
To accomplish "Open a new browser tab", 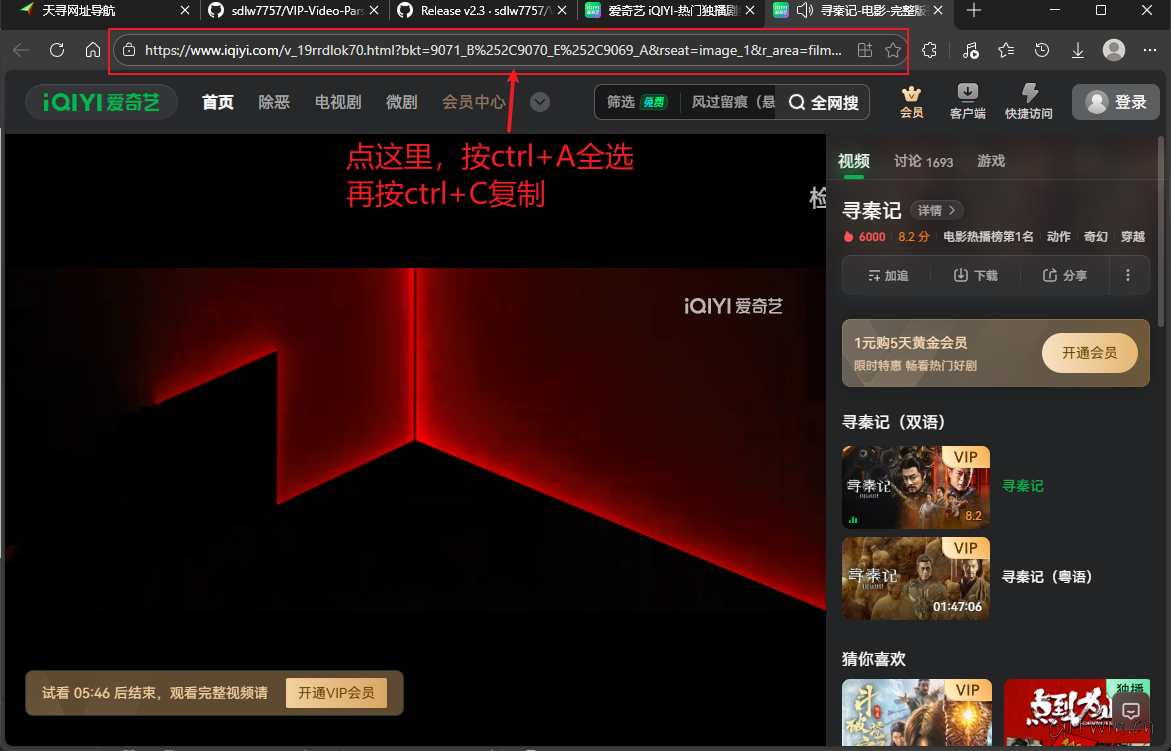I will click(974, 10).
